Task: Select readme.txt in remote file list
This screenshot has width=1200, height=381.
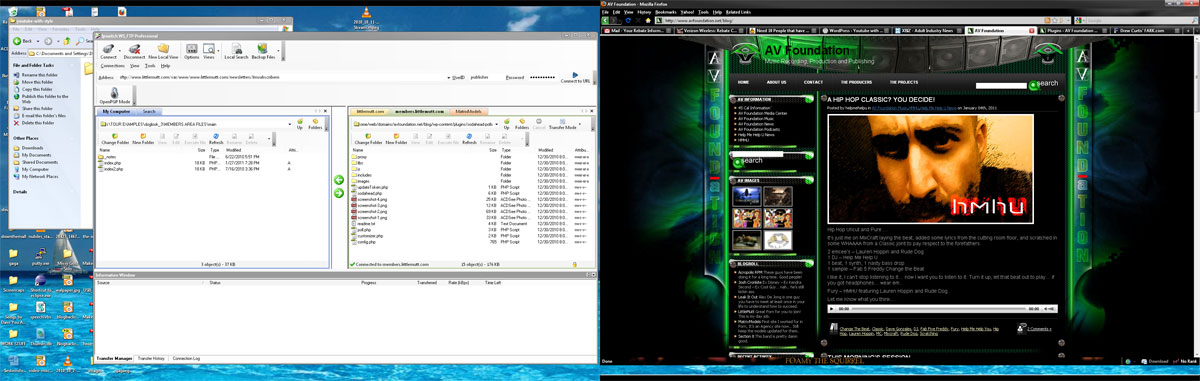Action: coord(364,224)
